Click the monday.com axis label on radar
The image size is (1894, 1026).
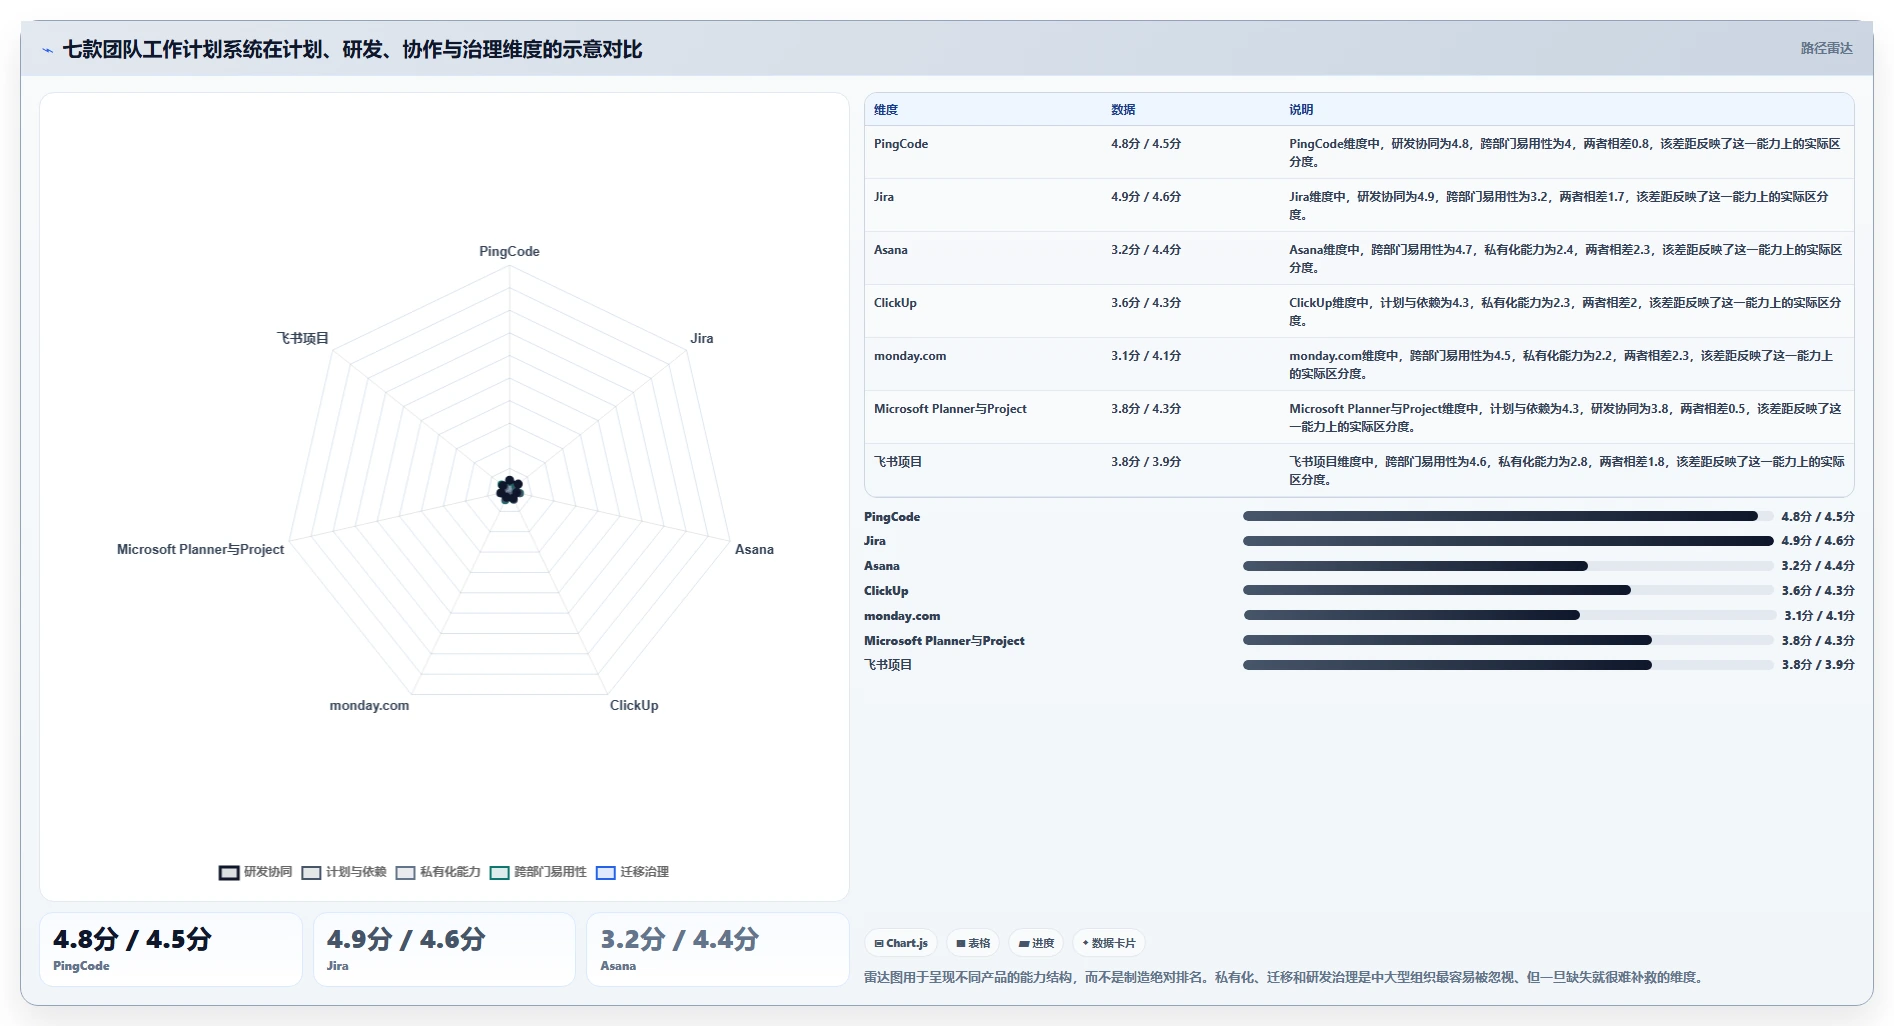pos(369,706)
